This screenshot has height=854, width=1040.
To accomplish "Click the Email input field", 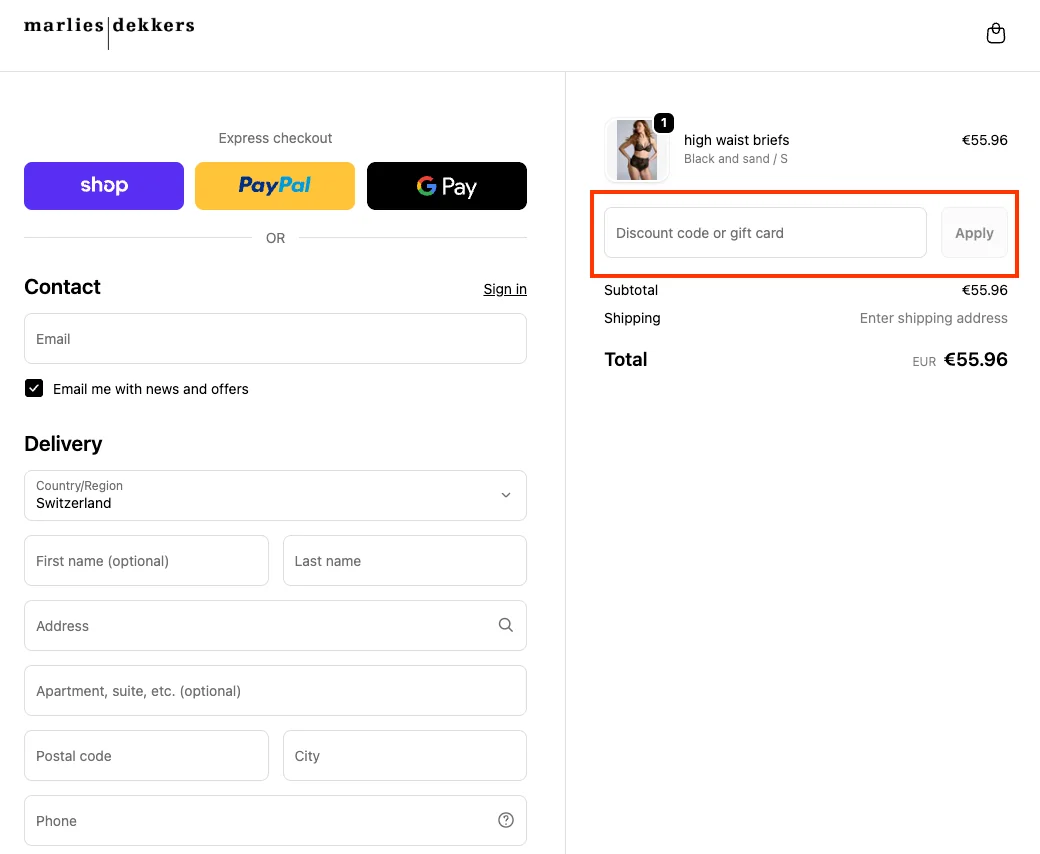I will click(x=275, y=339).
